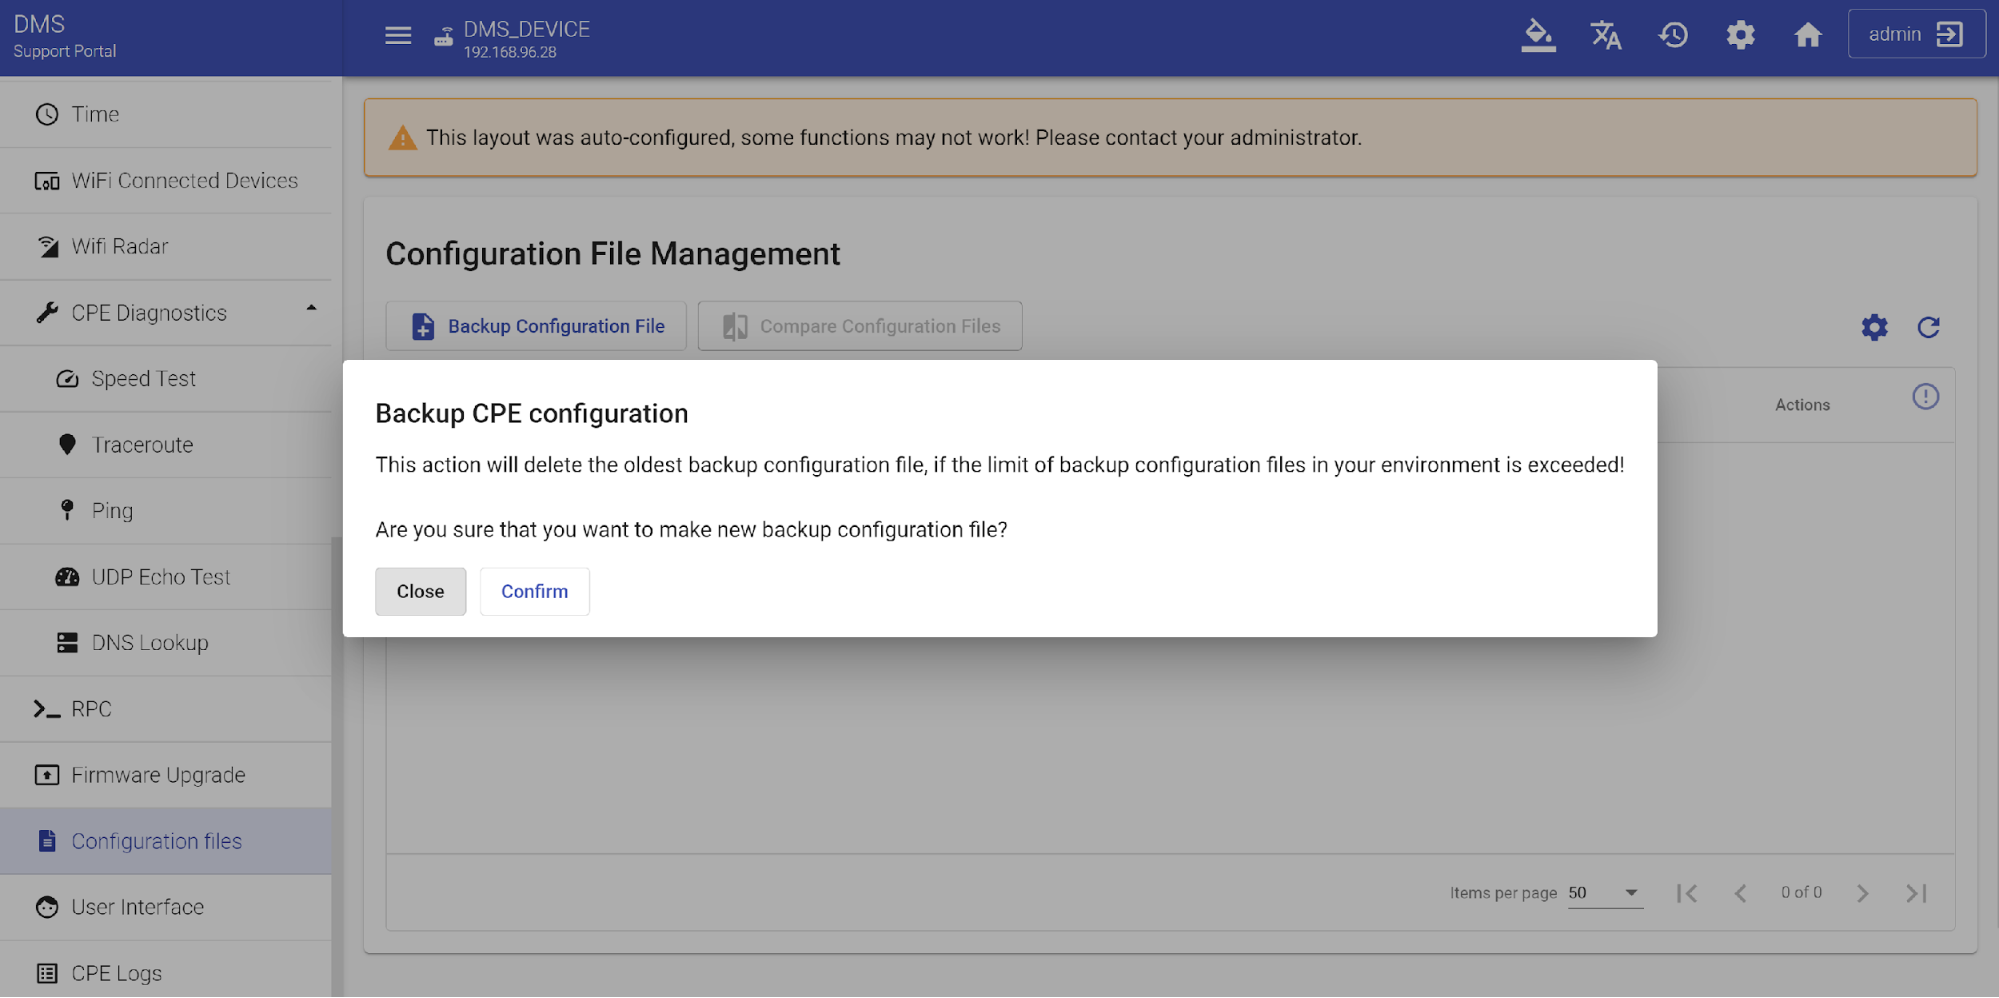Confirm the backup CPE configuration

534,591
